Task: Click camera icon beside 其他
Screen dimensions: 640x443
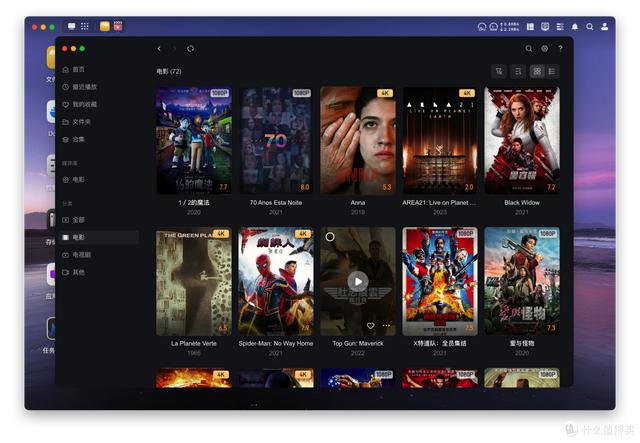Action: 65,272
